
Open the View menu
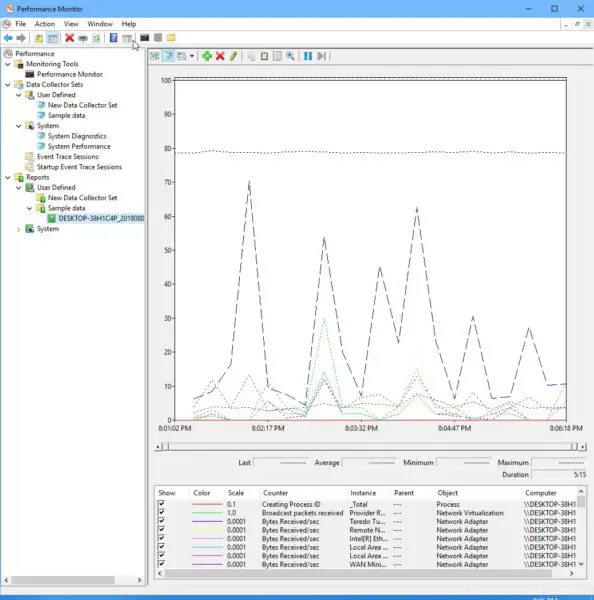71,24
